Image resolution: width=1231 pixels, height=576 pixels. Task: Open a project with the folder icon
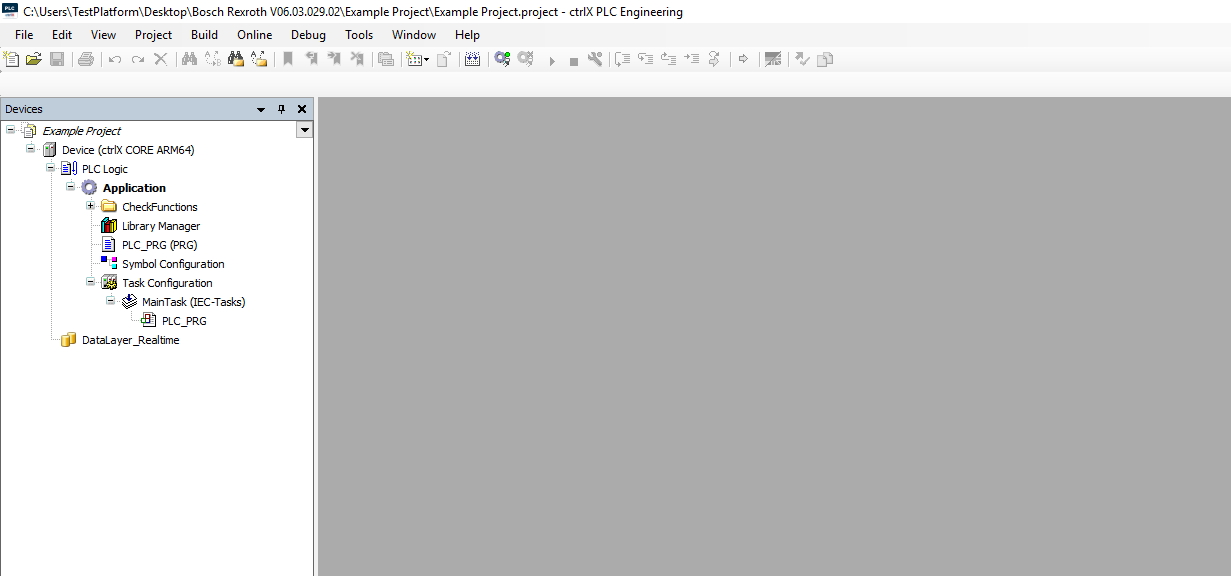click(34, 60)
